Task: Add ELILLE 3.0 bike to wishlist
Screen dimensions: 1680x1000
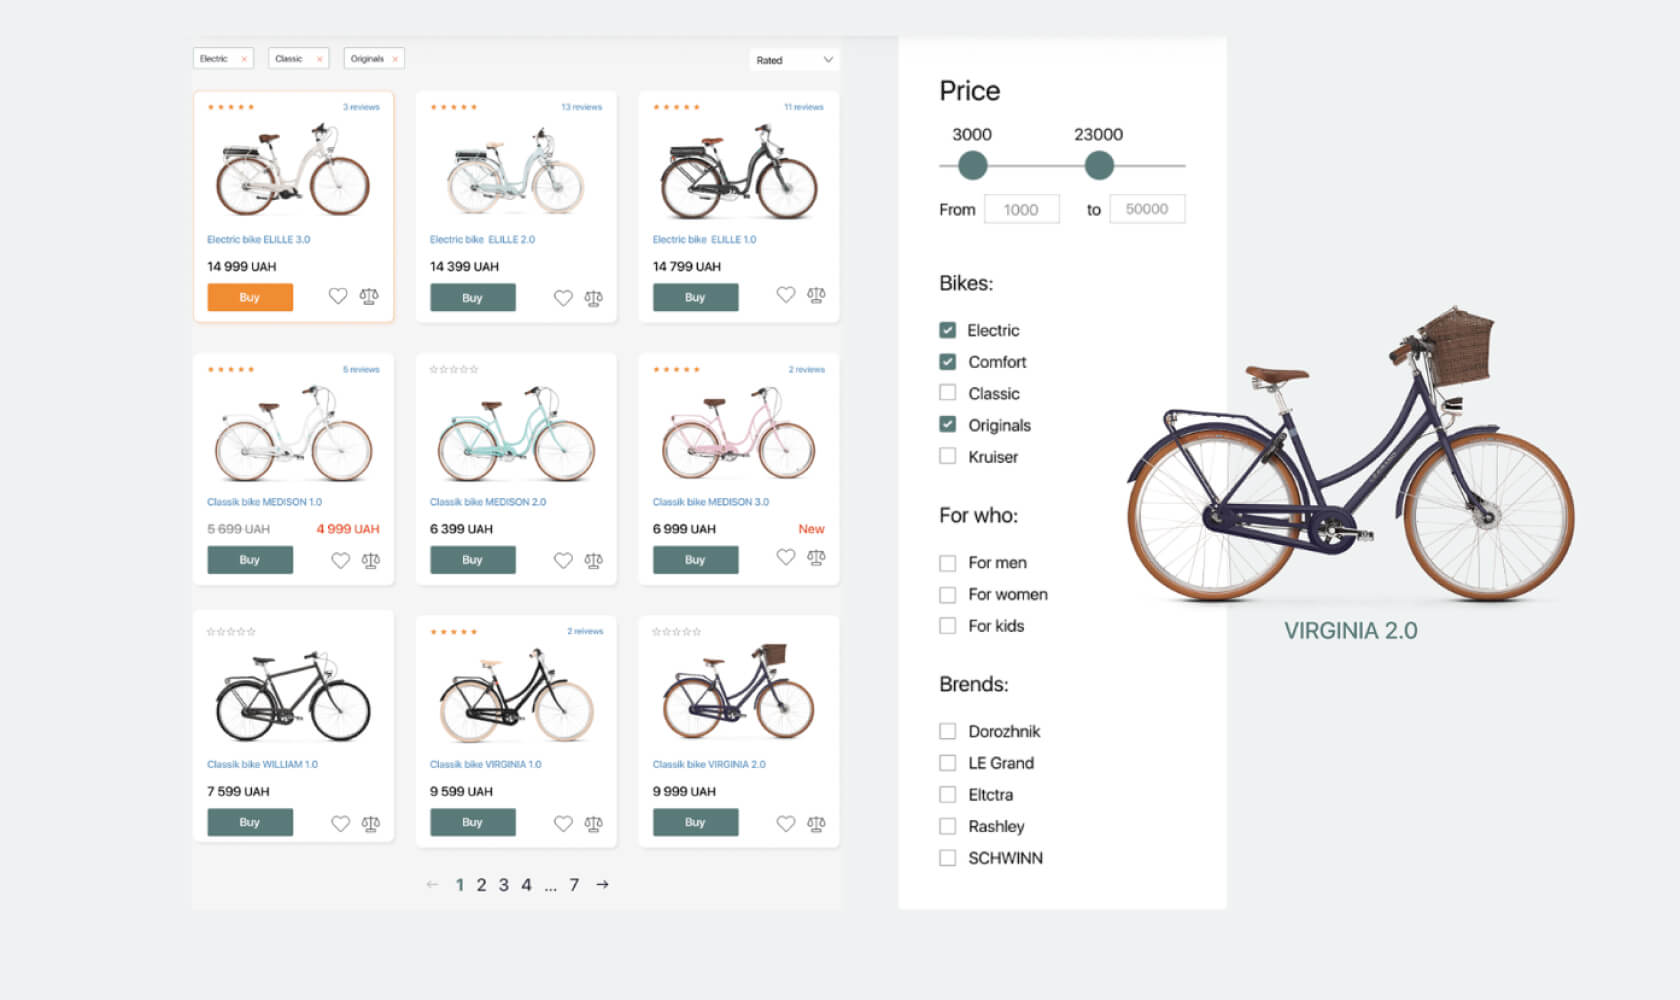Action: [x=338, y=296]
